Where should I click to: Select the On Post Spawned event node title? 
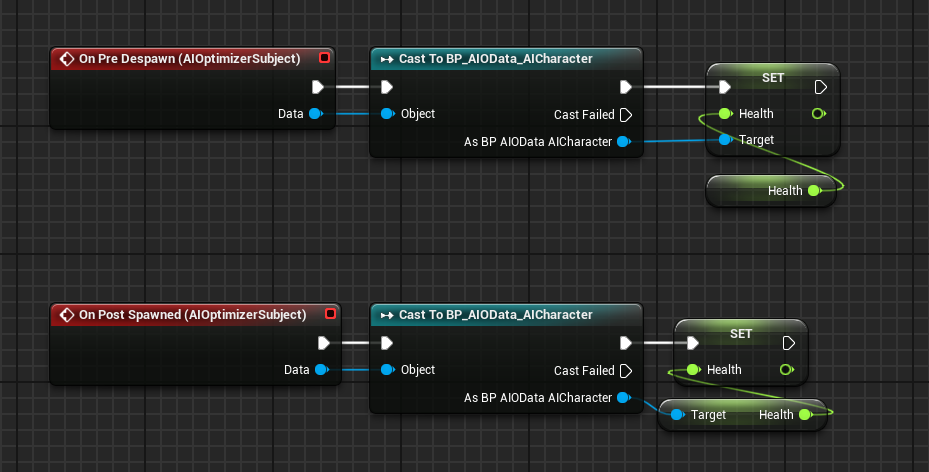tap(192, 315)
